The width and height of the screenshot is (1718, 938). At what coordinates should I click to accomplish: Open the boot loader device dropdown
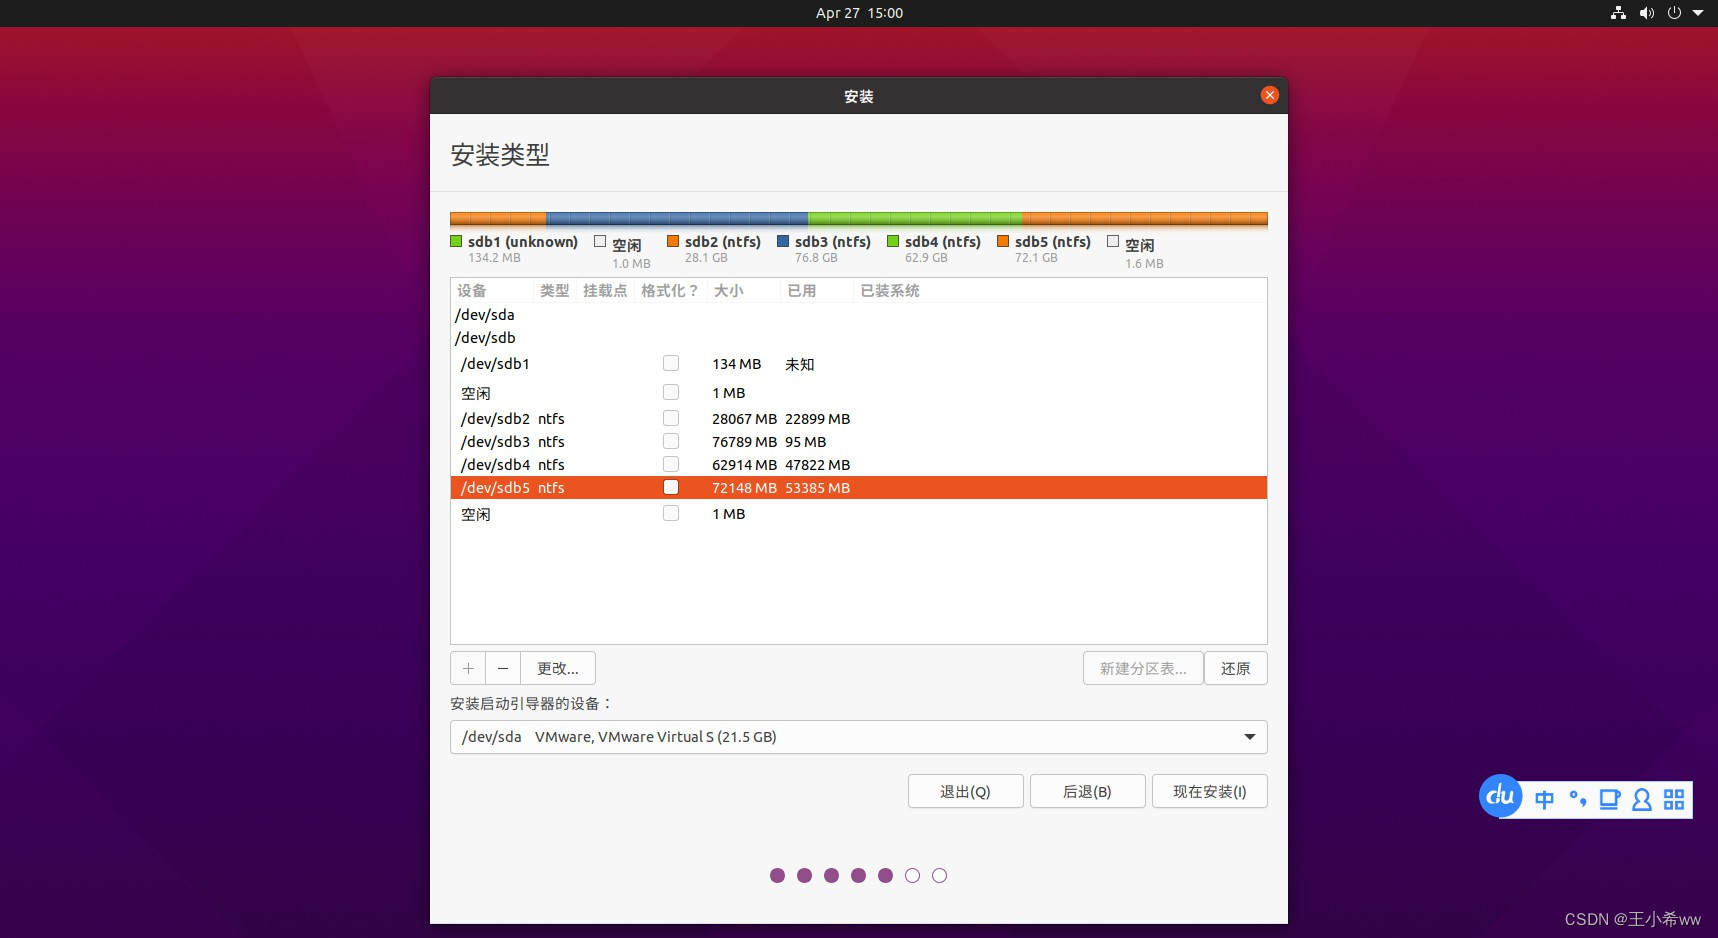[x=858, y=737]
